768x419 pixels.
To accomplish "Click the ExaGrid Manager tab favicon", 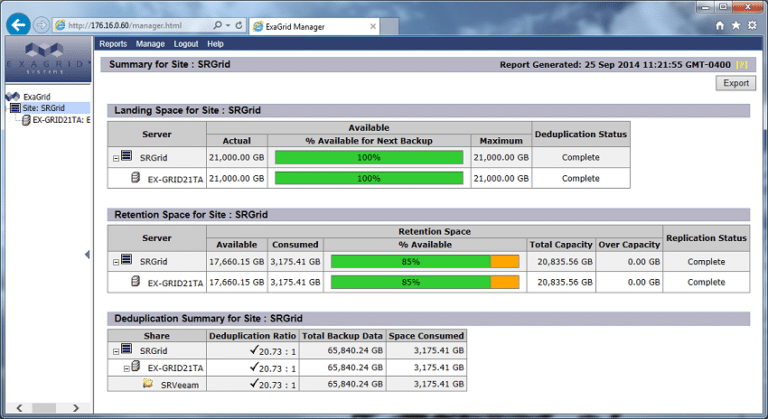I will (x=258, y=26).
